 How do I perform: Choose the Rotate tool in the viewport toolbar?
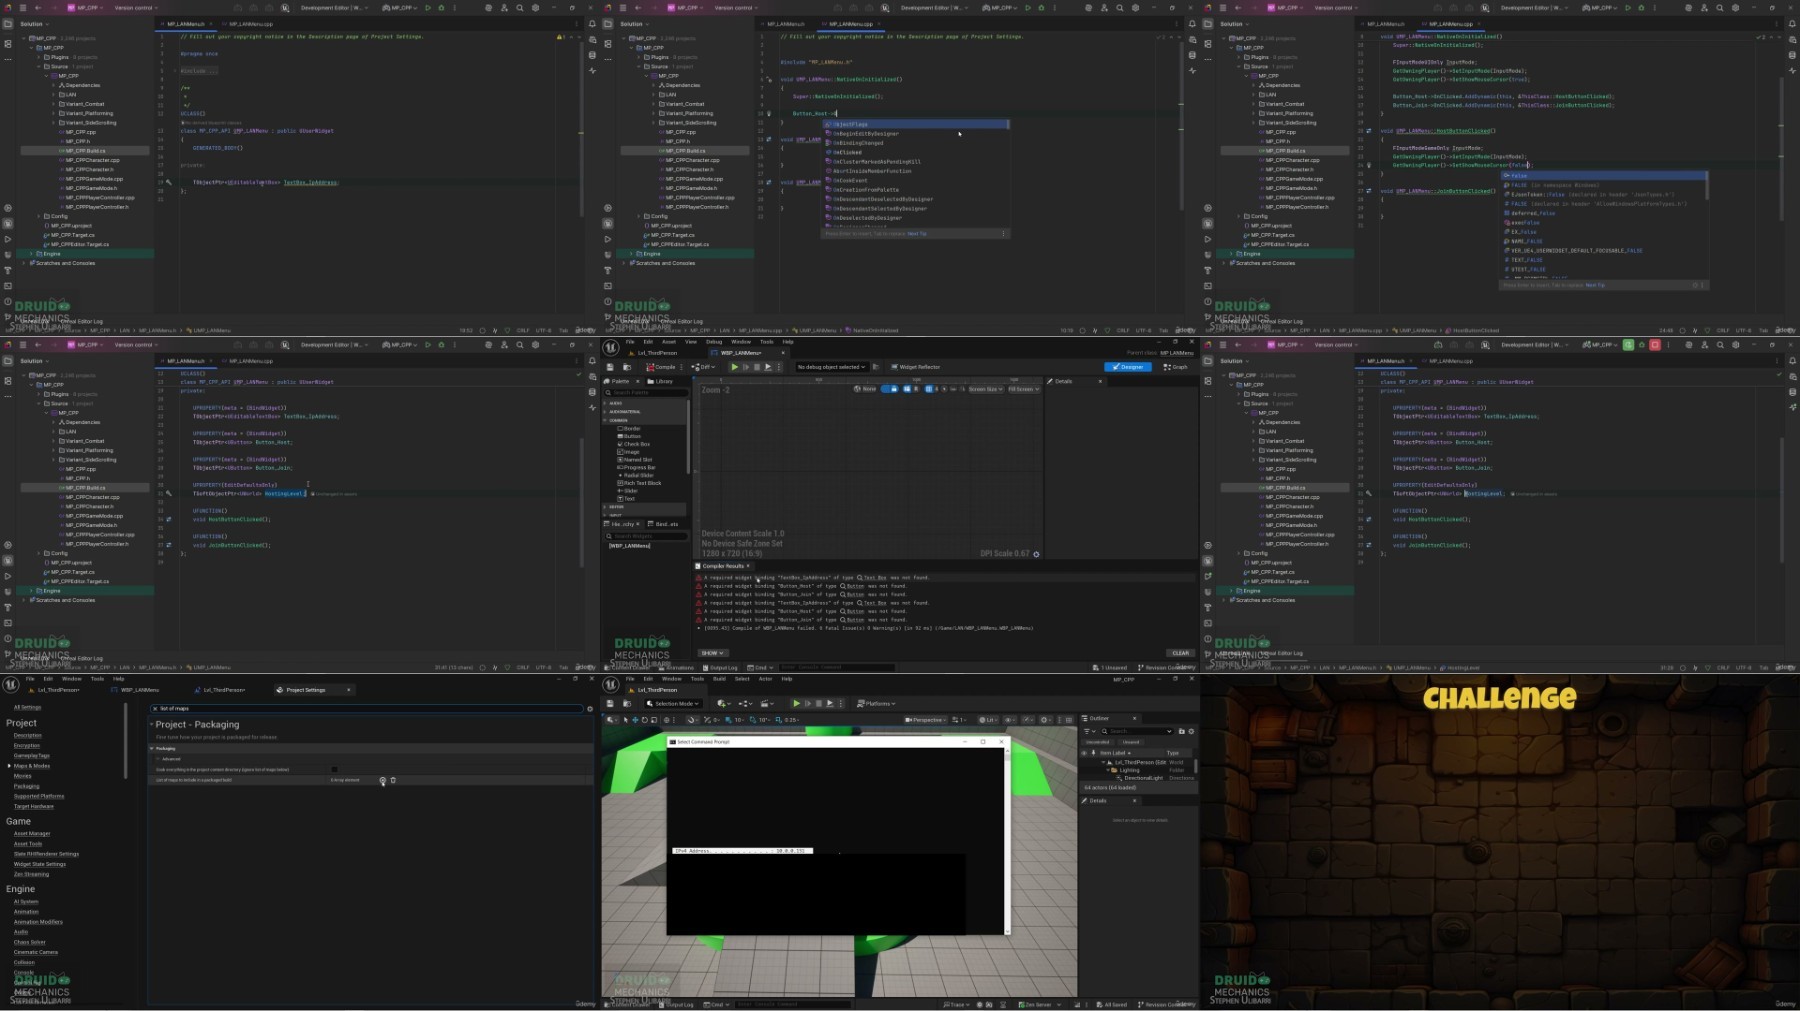pos(645,720)
